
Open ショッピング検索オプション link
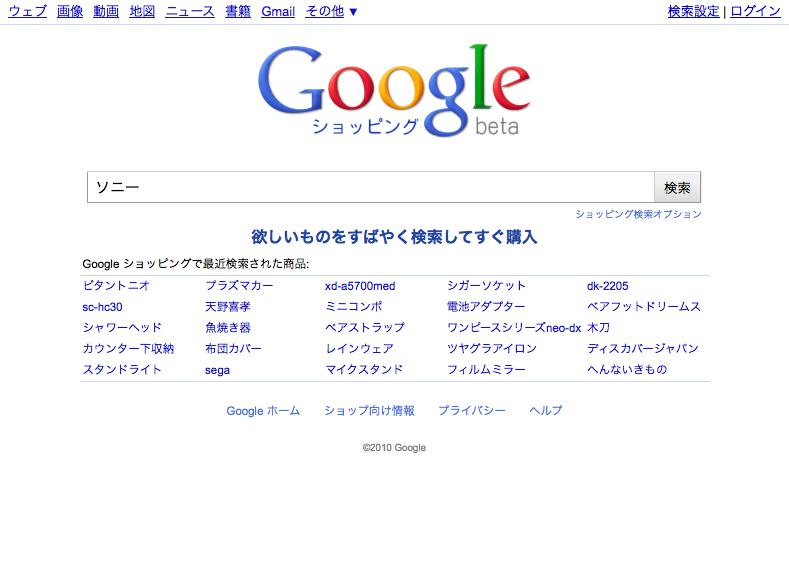pyautogui.click(x=639, y=214)
